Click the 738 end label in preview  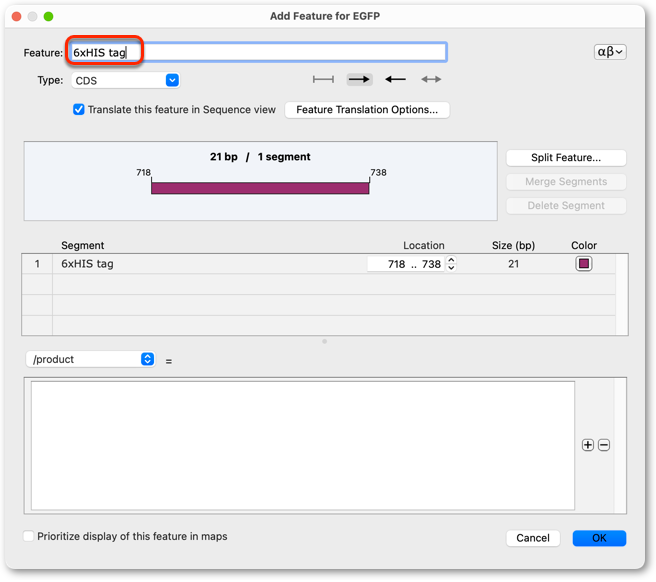[378, 172]
